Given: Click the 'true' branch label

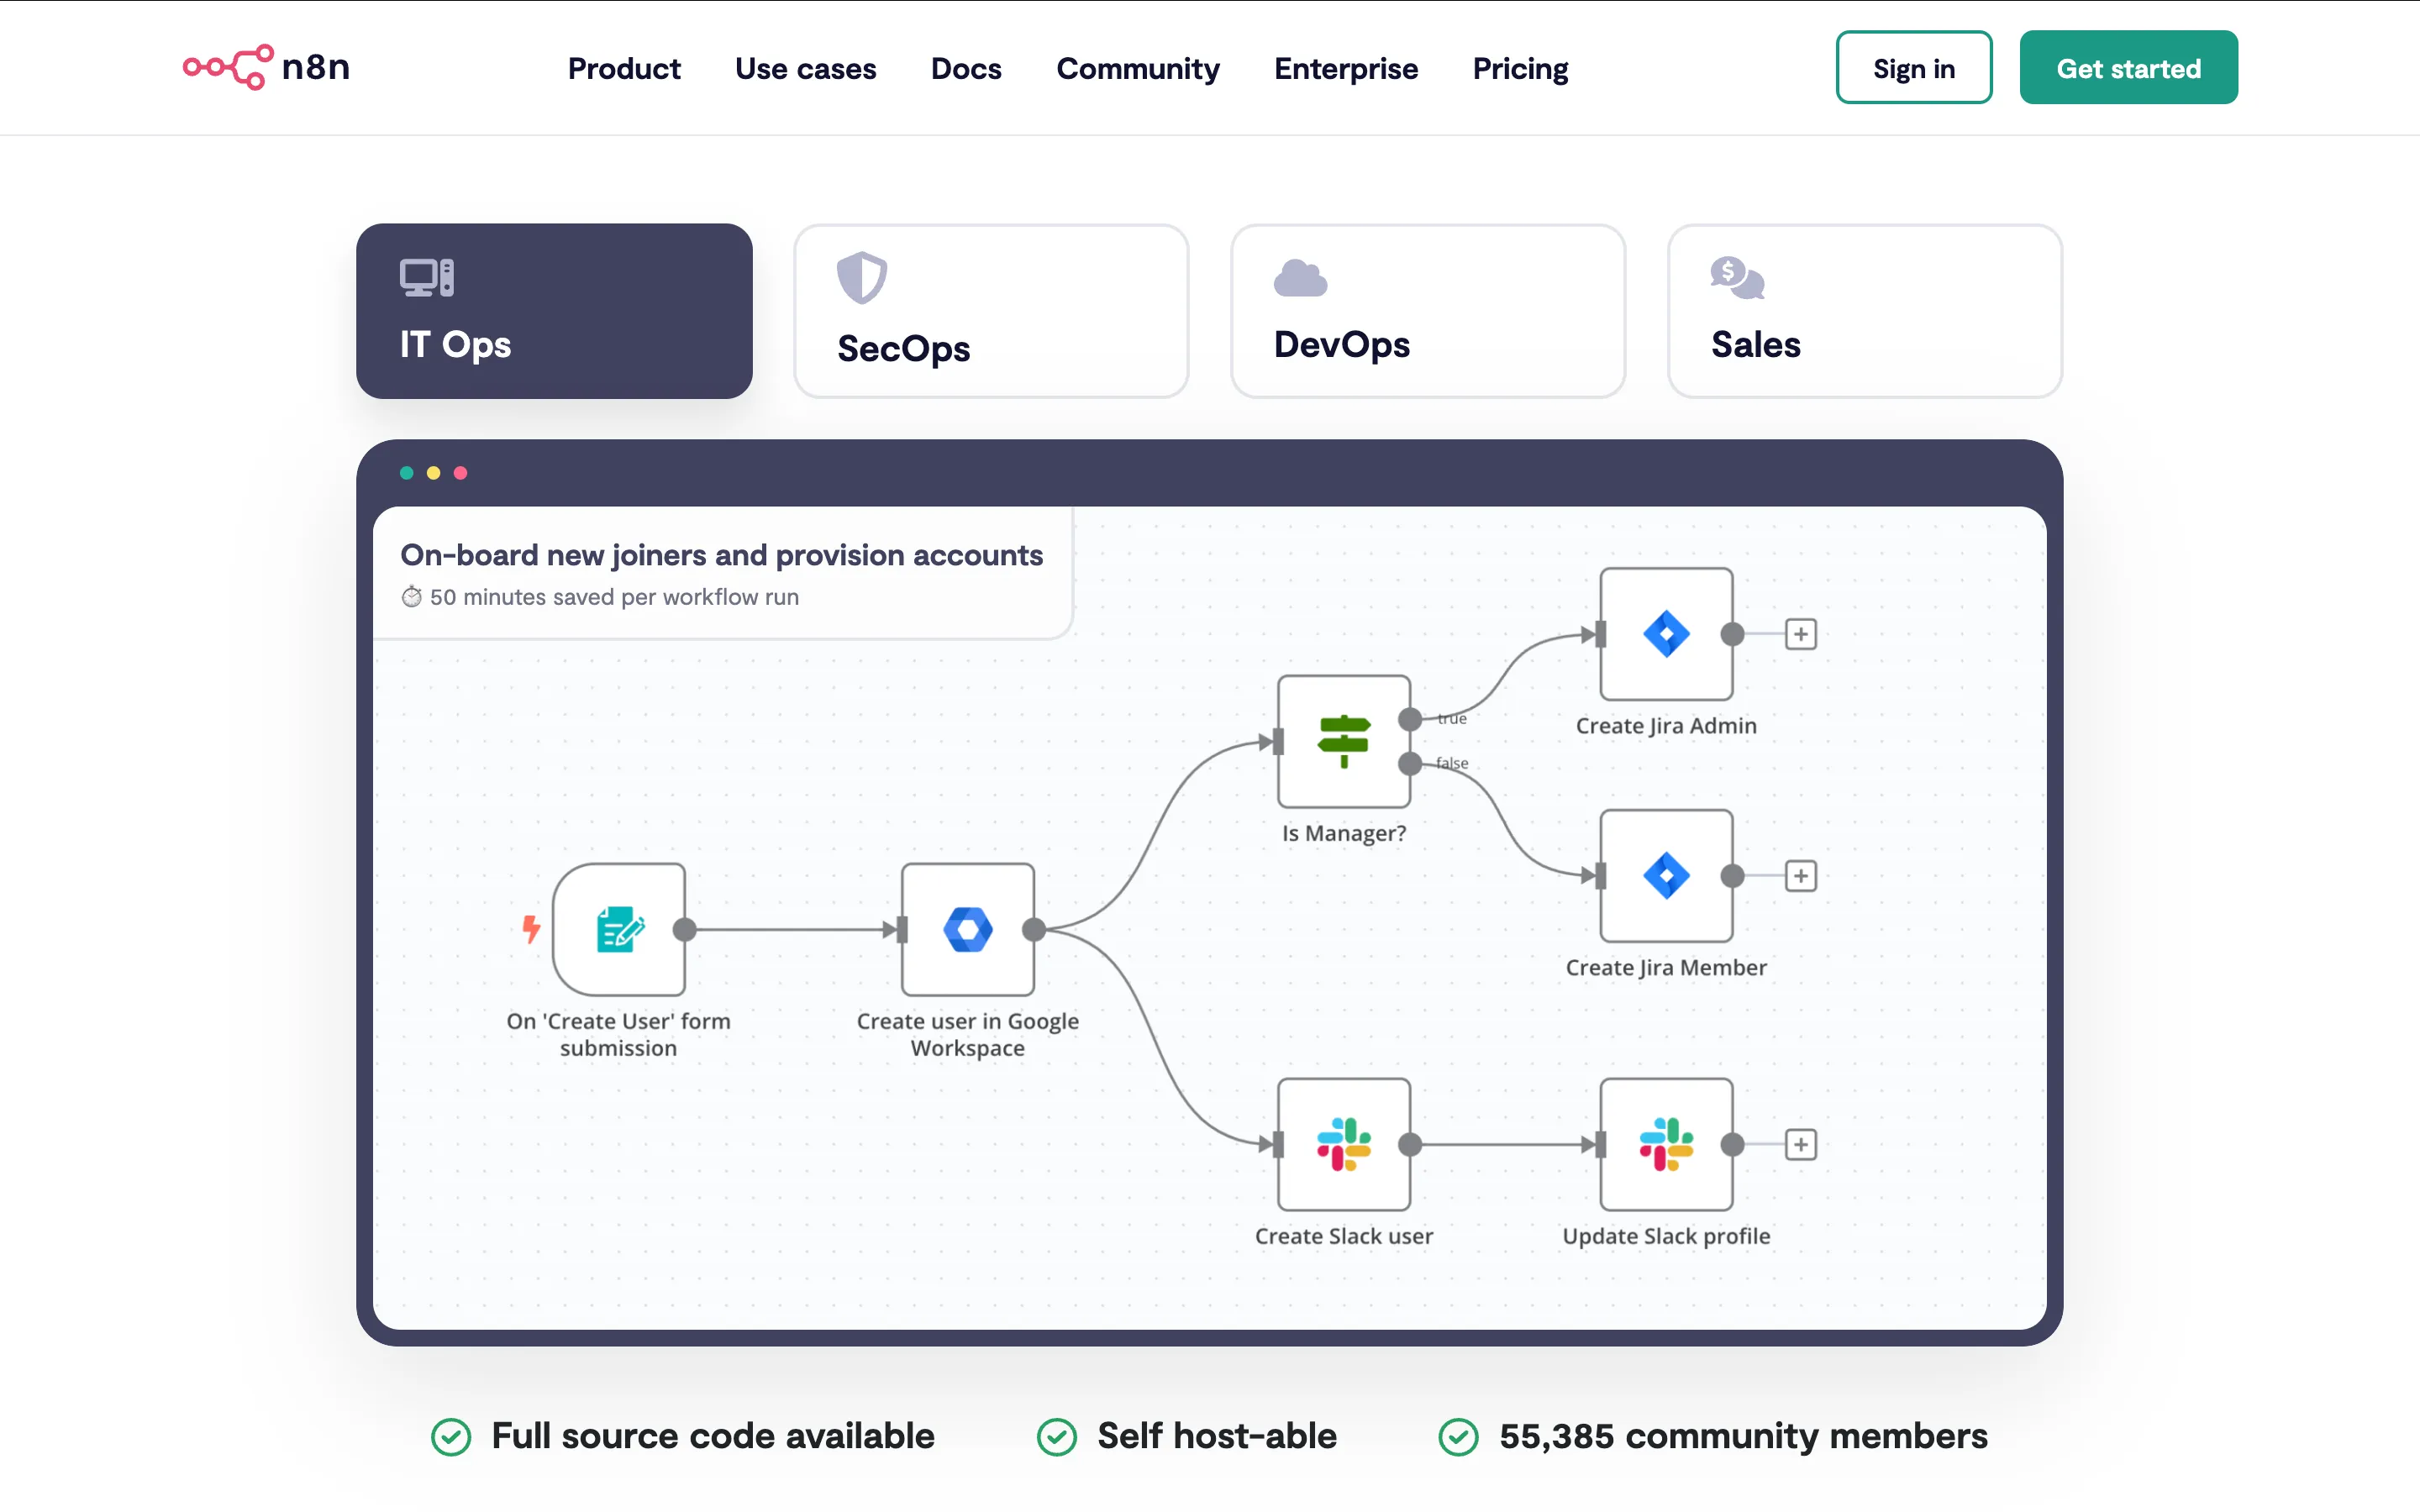Looking at the screenshot, I should click(1452, 719).
